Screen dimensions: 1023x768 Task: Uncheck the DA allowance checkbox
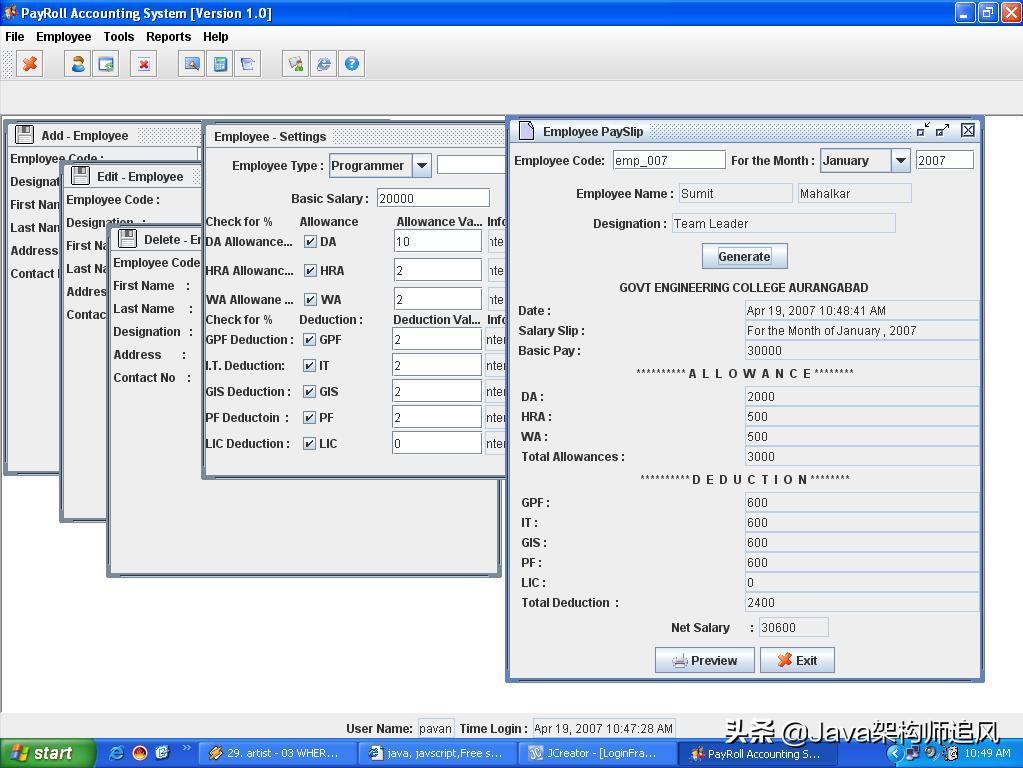tap(310, 242)
